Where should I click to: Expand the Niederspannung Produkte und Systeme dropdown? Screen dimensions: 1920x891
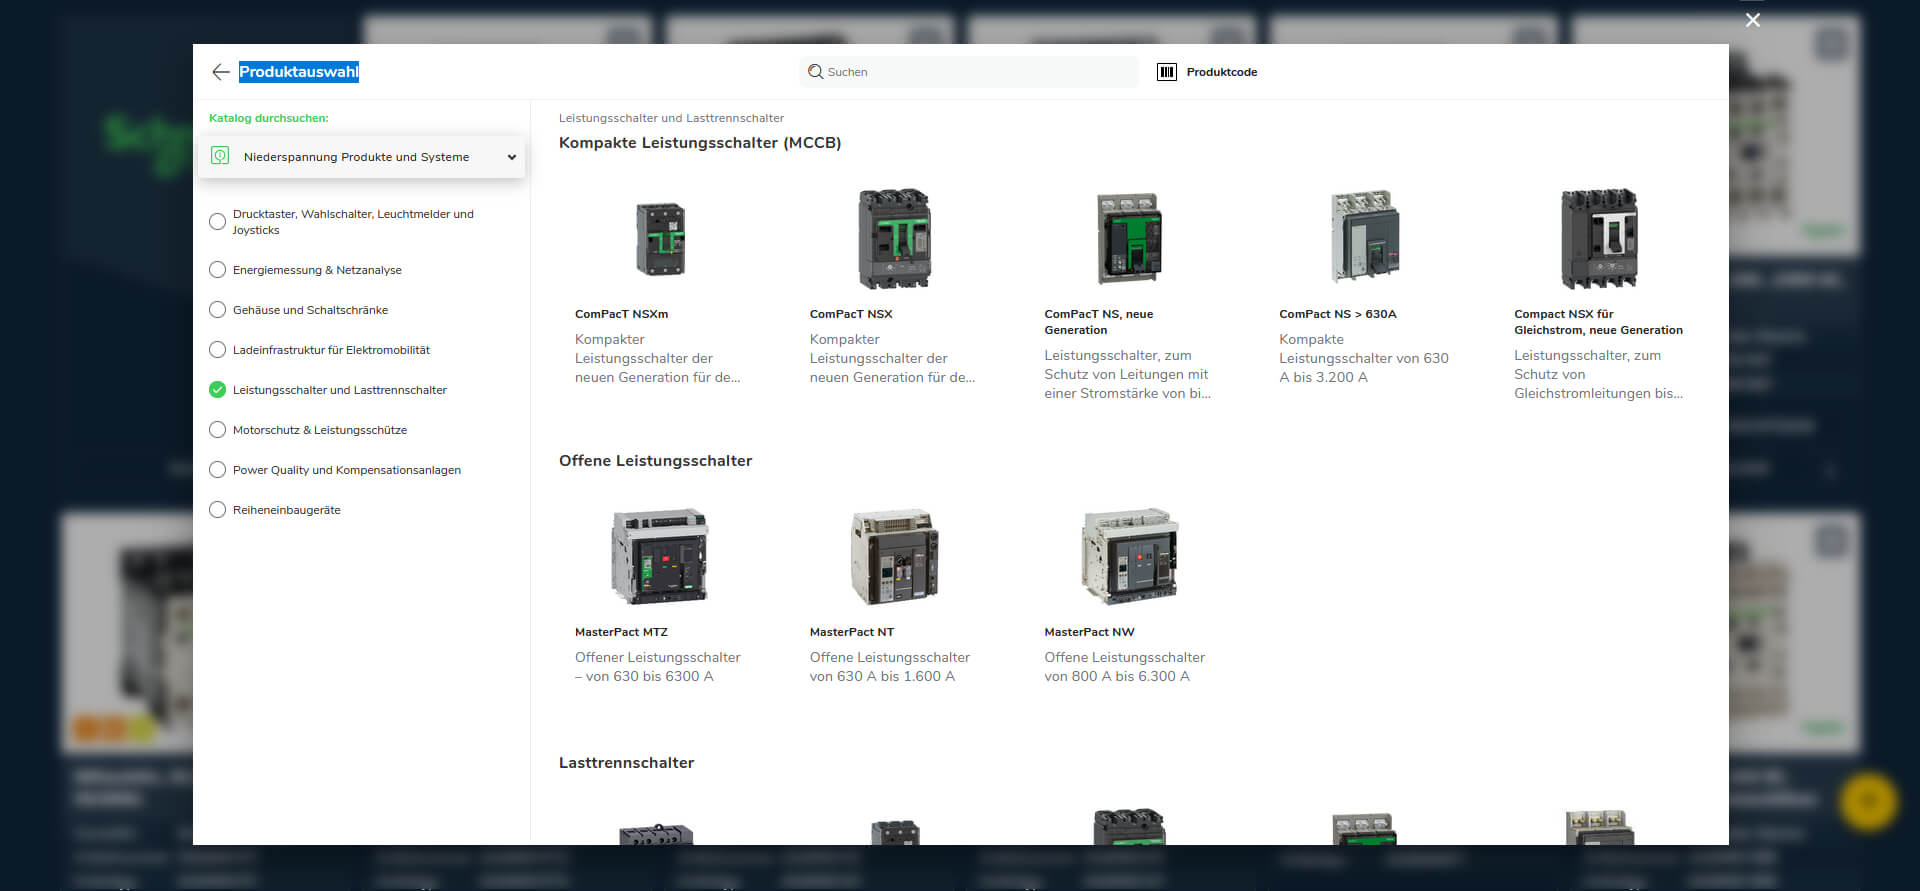pyautogui.click(x=511, y=157)
